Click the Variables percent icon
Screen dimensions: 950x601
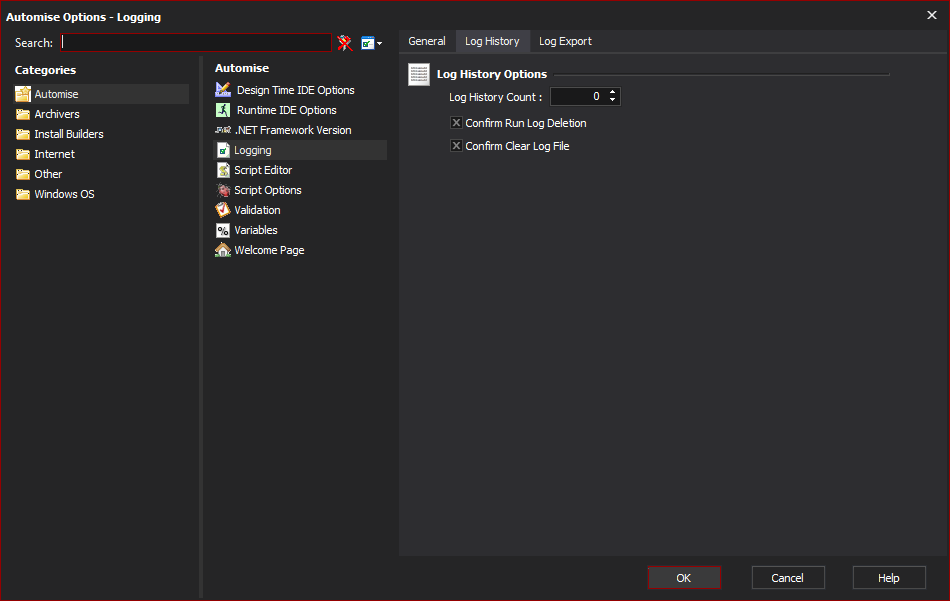coord(223,230)
